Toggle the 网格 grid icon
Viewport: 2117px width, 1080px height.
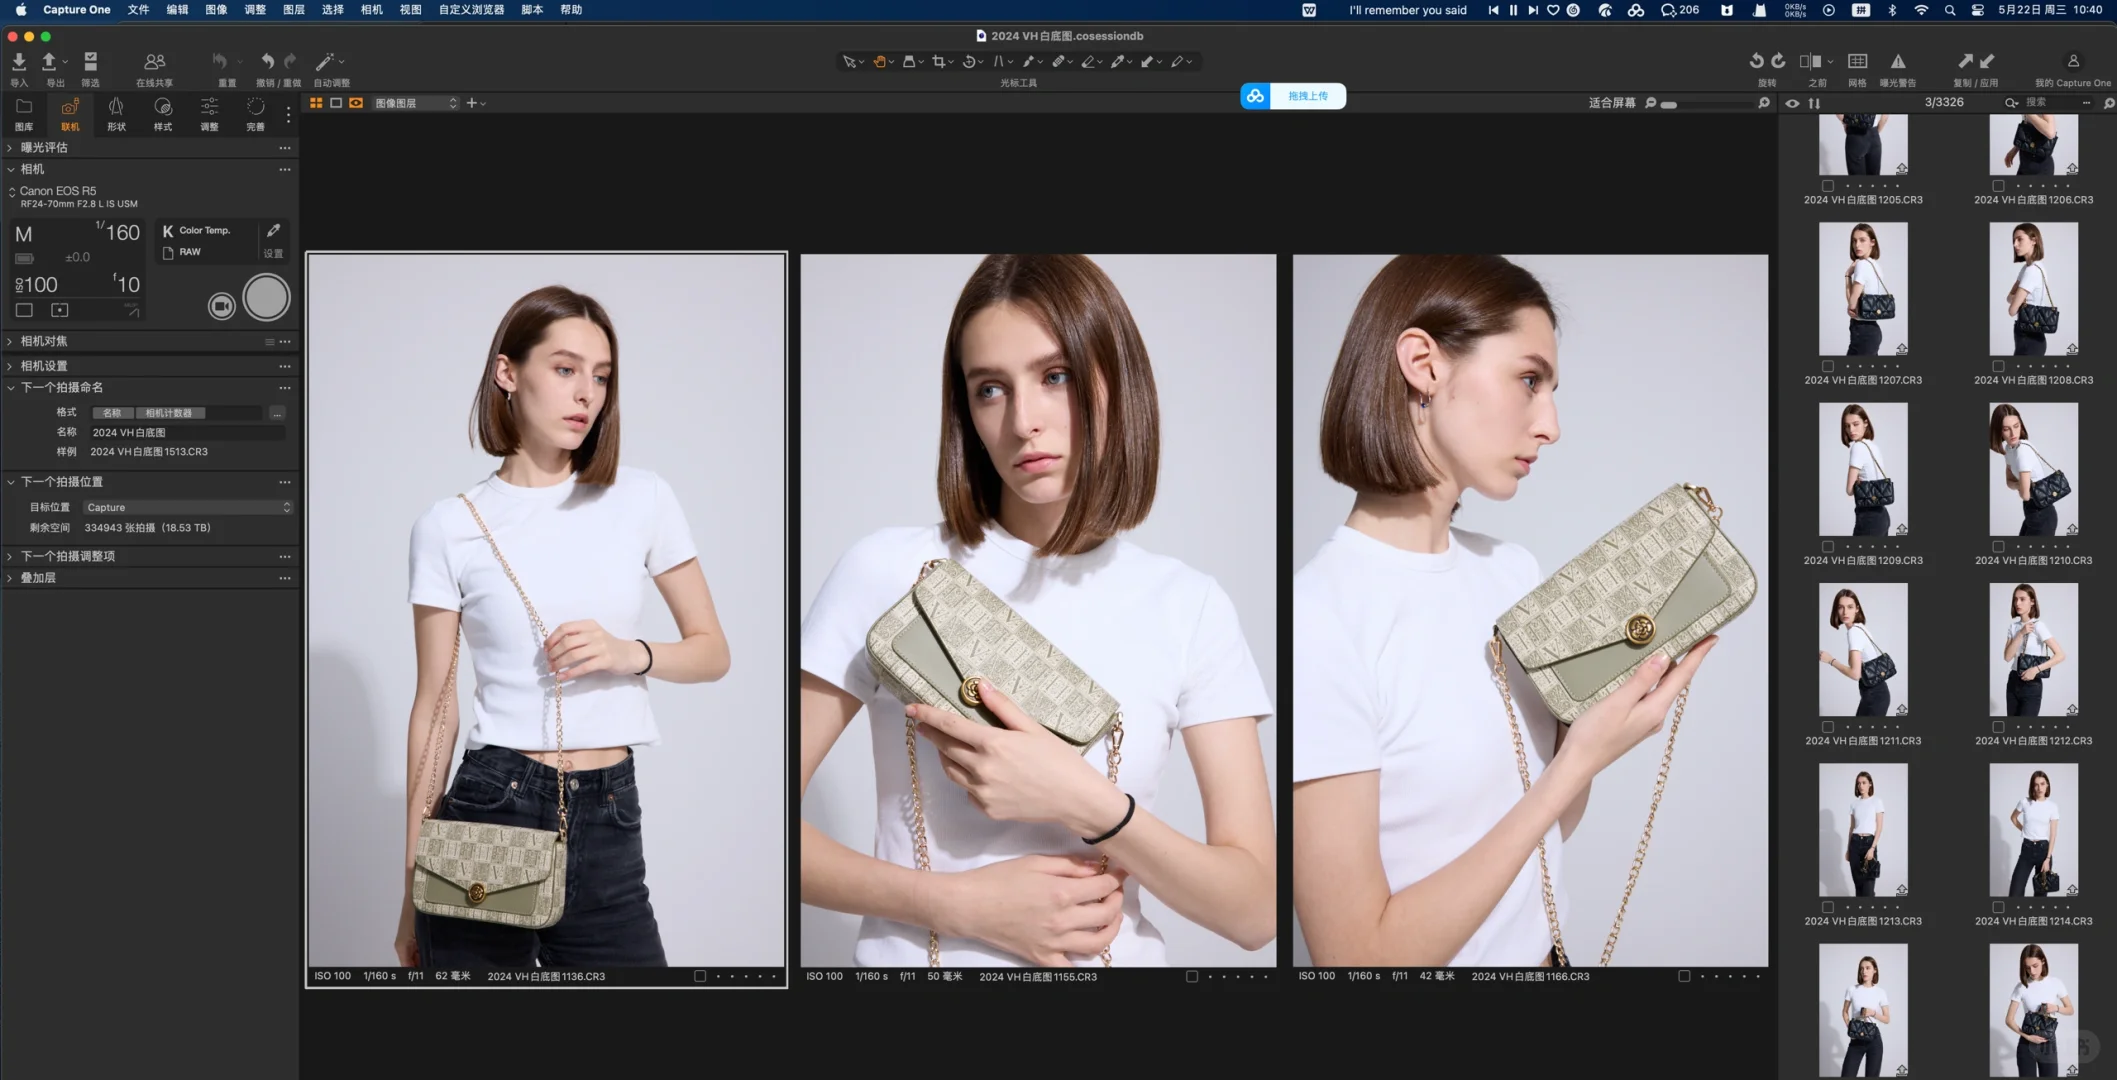point(1857,61)
